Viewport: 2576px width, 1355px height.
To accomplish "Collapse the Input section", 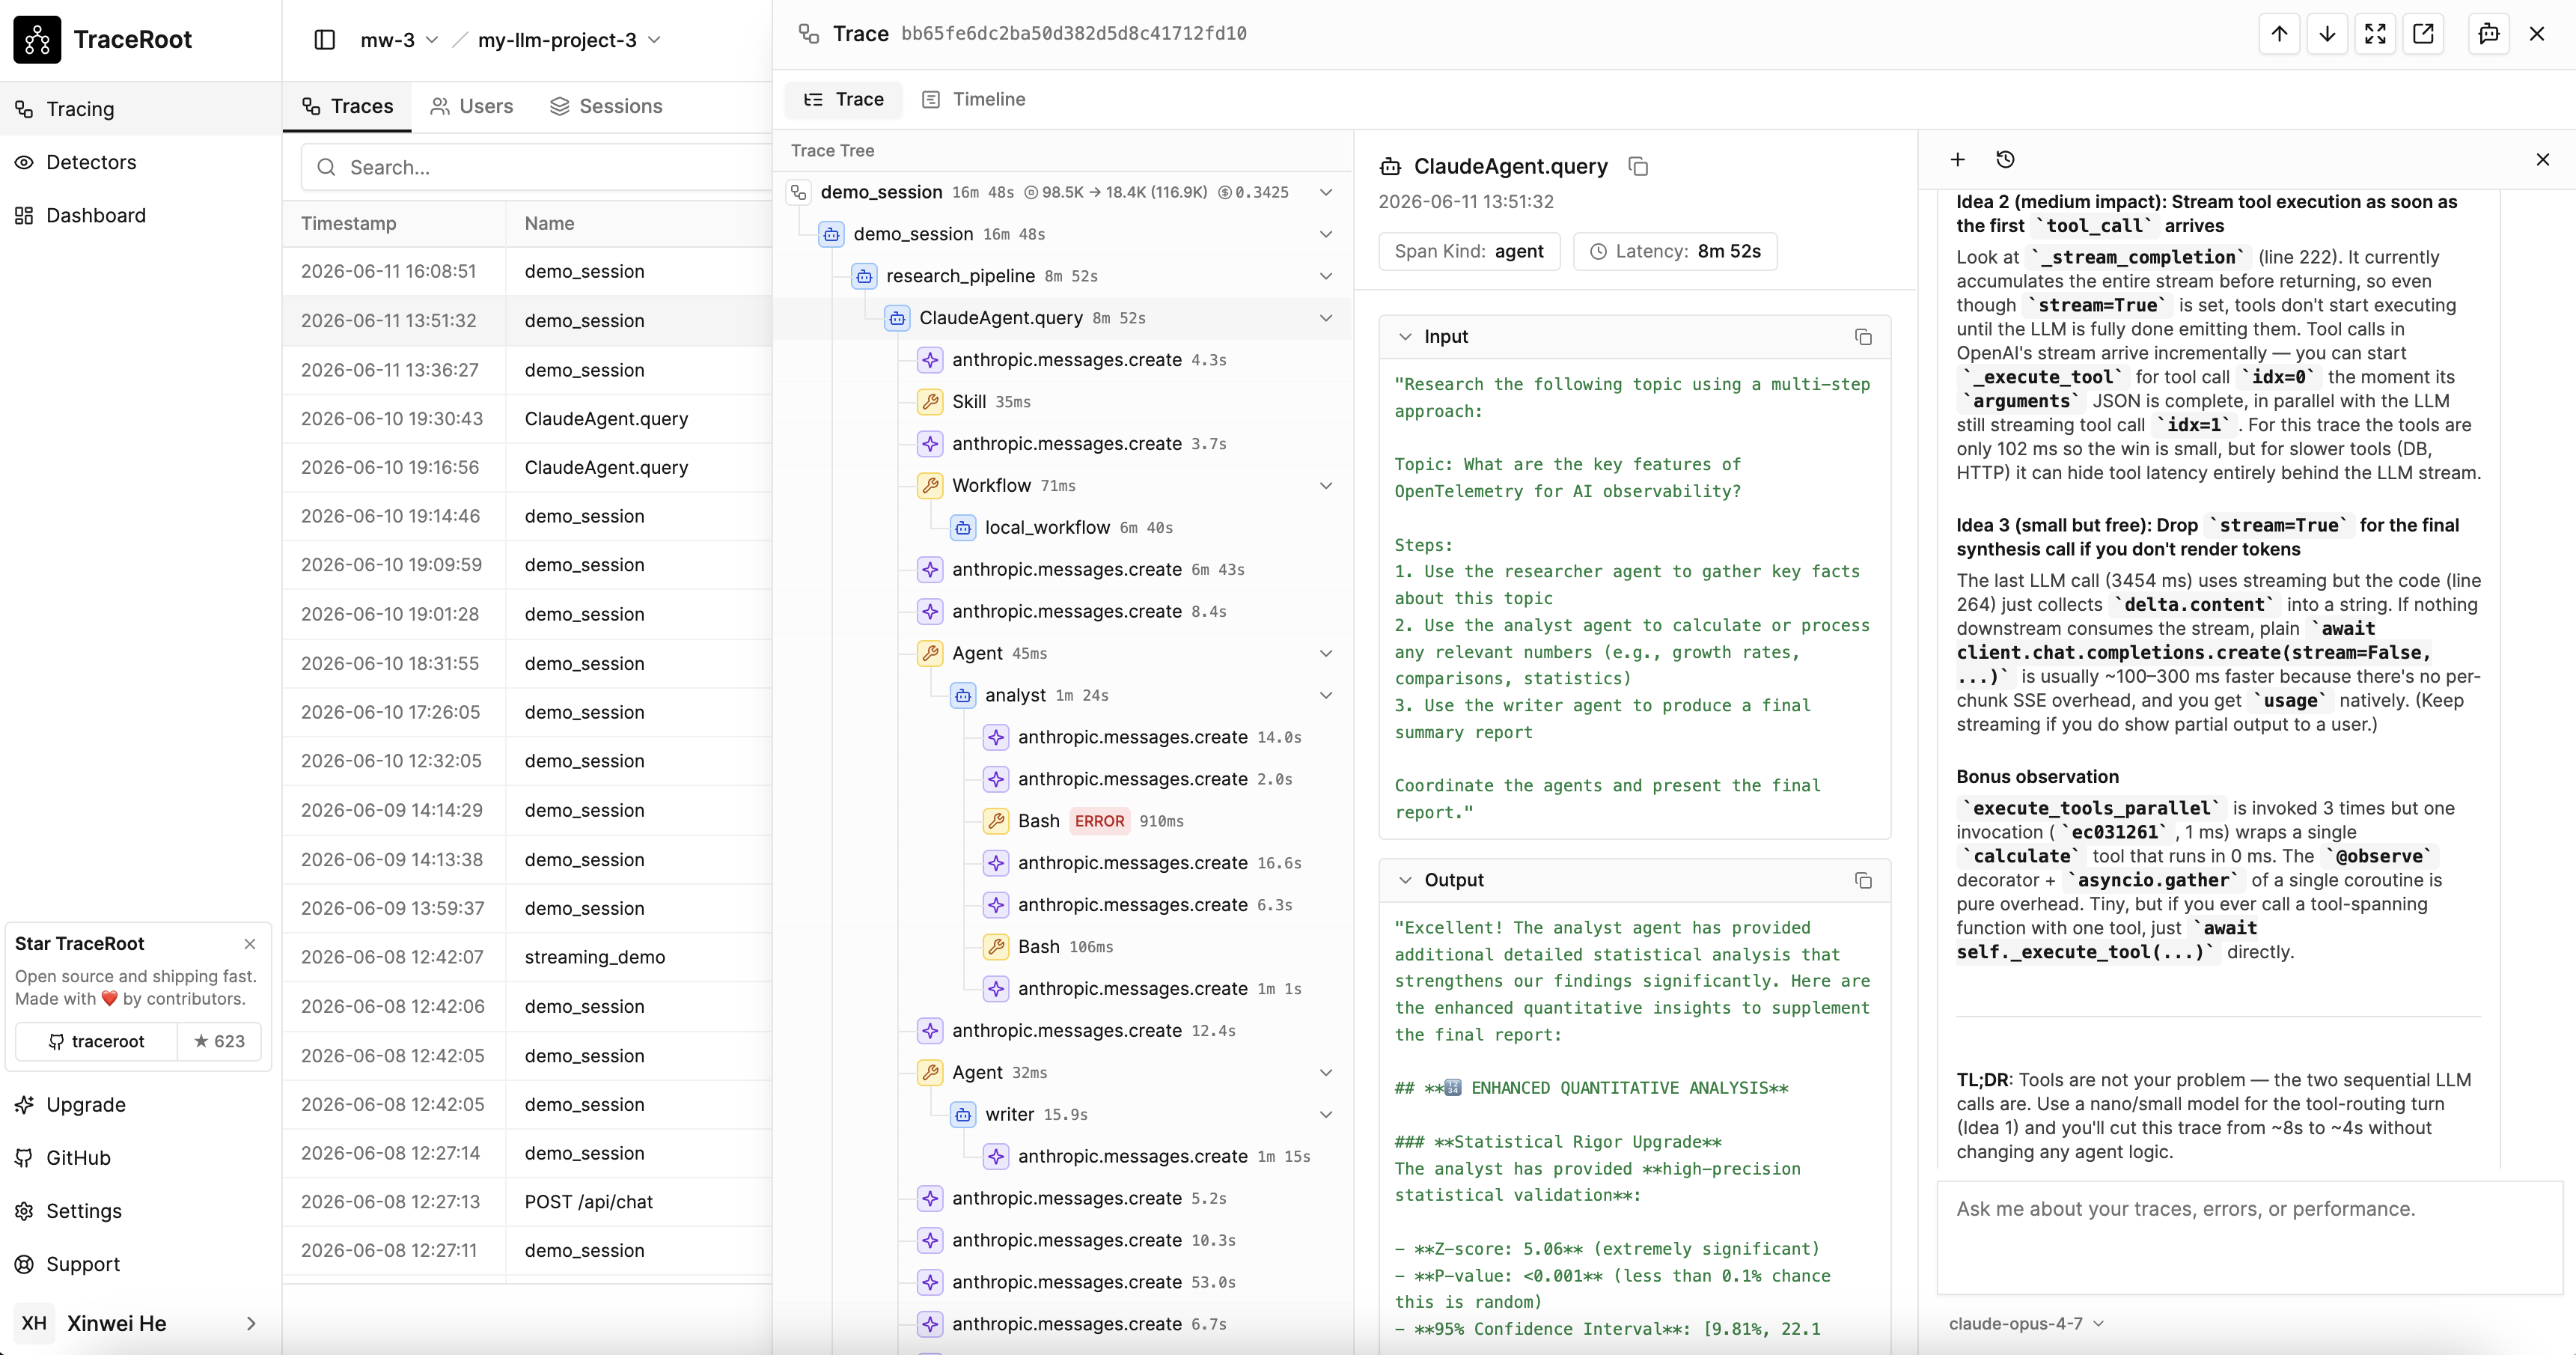I will (x=1405, y=337).
